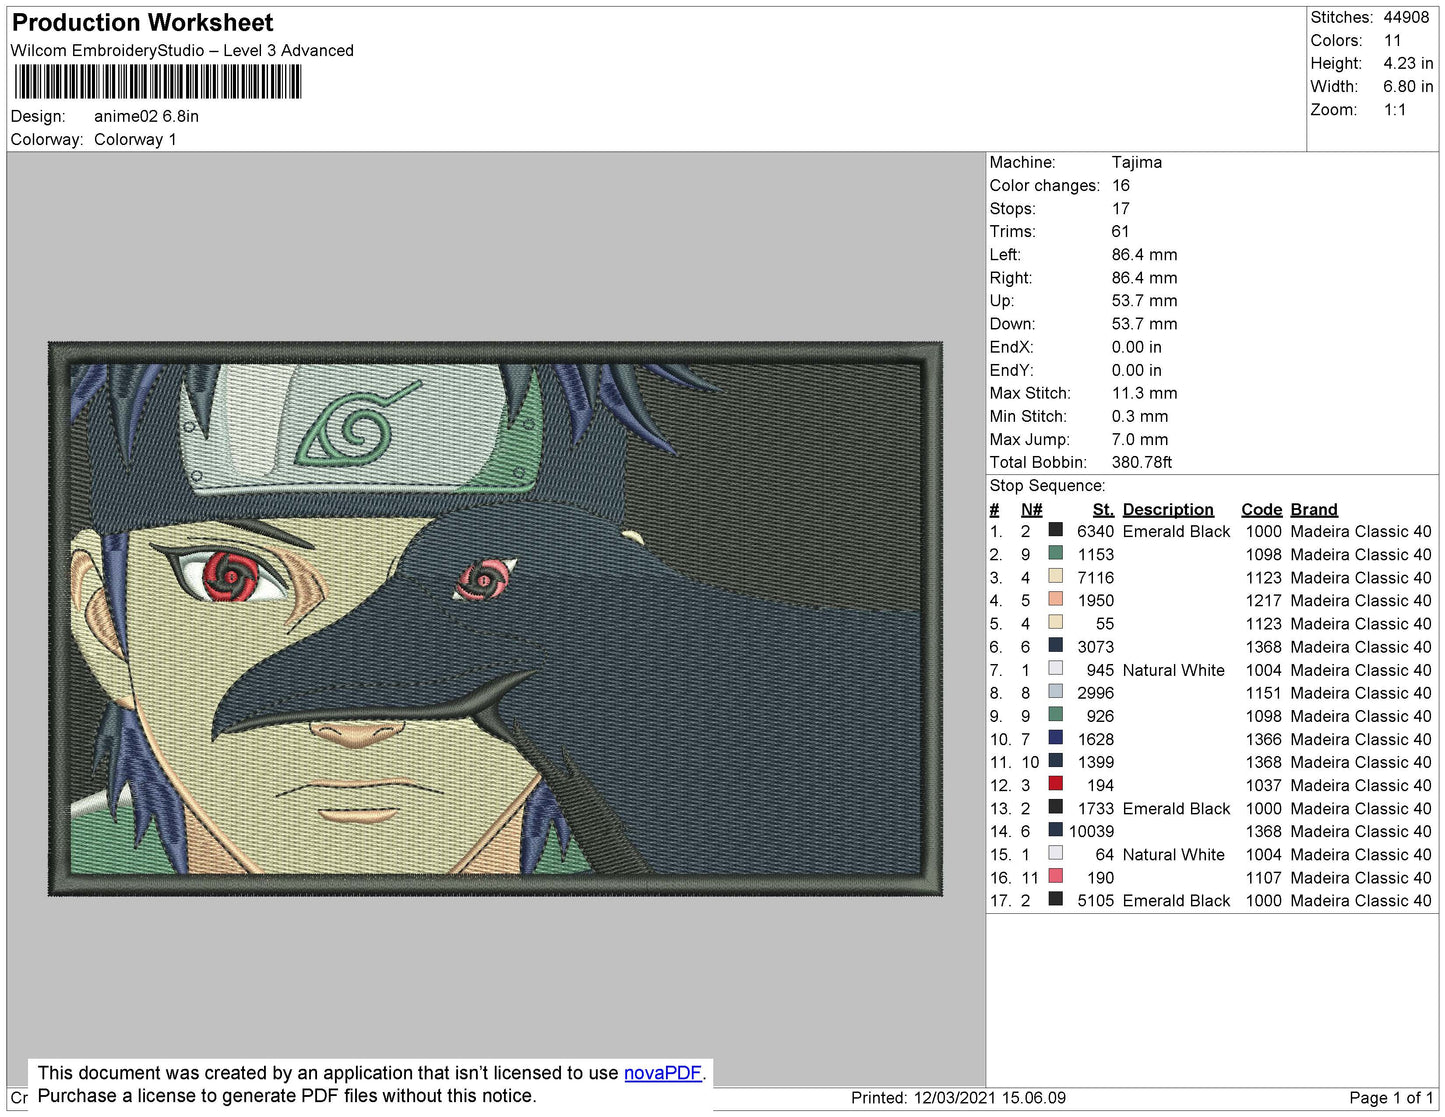The image size is (1445, 1117).
Task: Click the navy swatch at stop 6
Action: tap(1056, 647)
